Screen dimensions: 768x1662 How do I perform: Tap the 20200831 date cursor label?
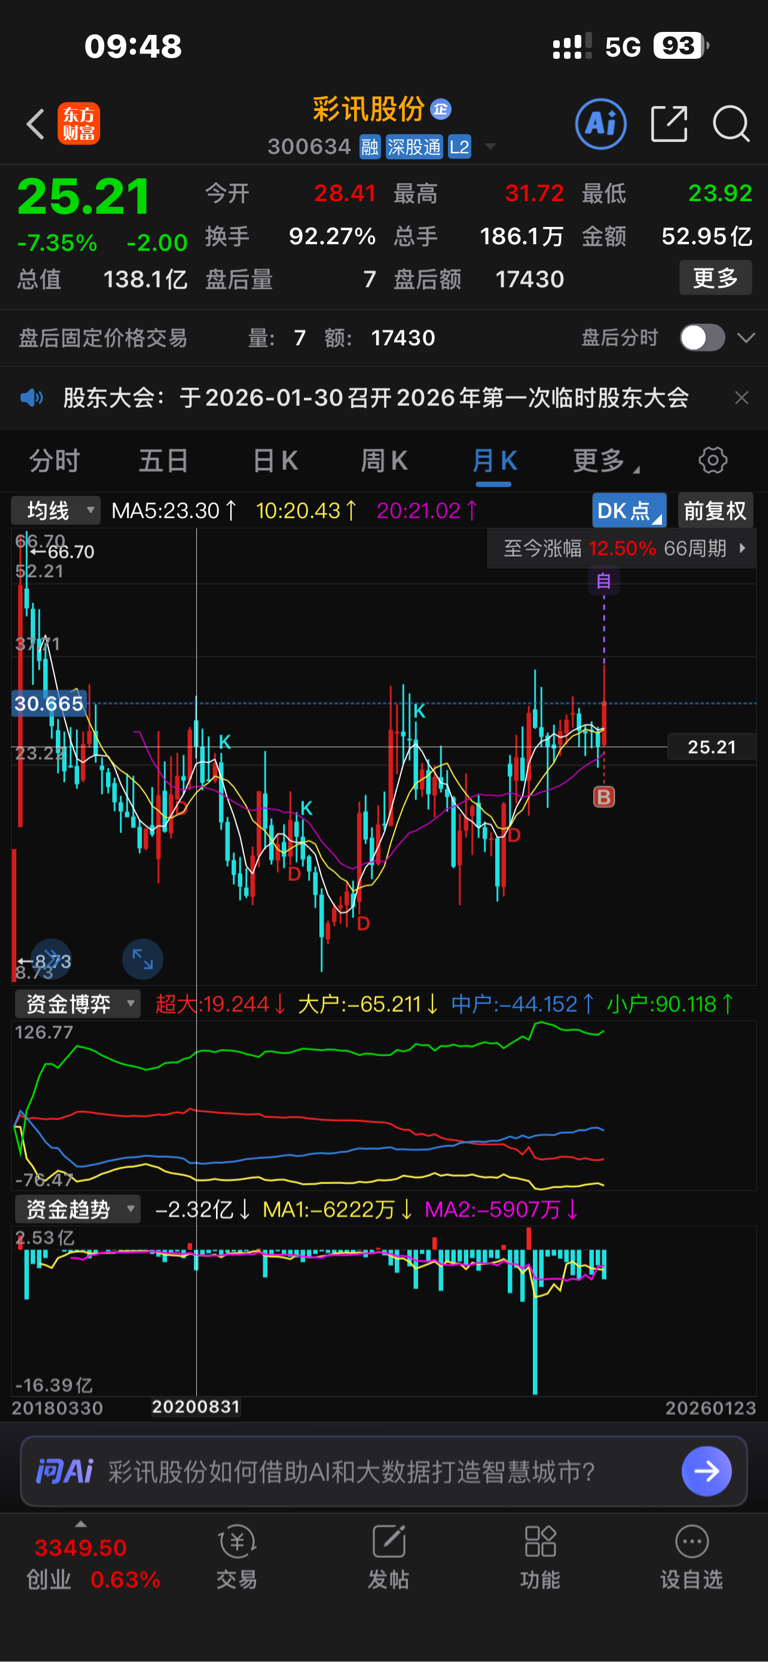(x=196, y=1407)
